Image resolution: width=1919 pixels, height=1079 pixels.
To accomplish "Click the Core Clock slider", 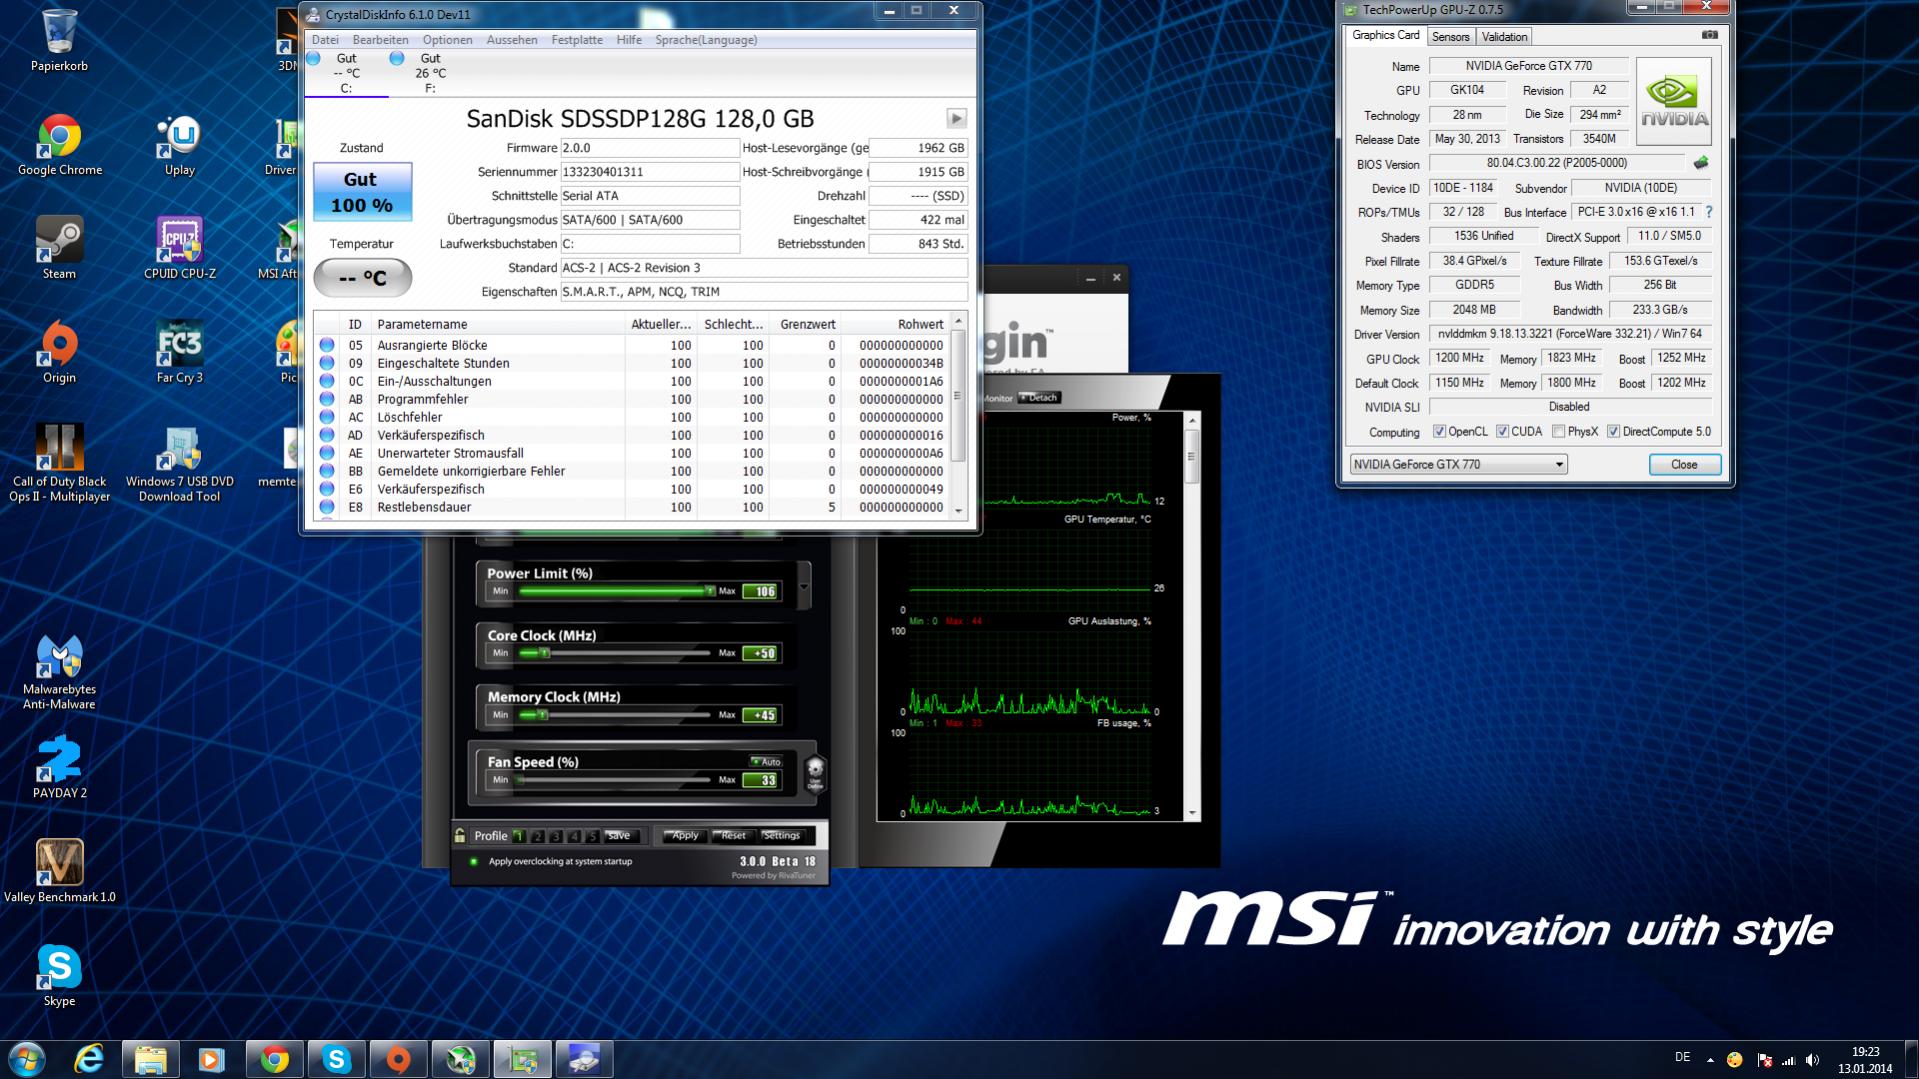I will pos(614,653).
